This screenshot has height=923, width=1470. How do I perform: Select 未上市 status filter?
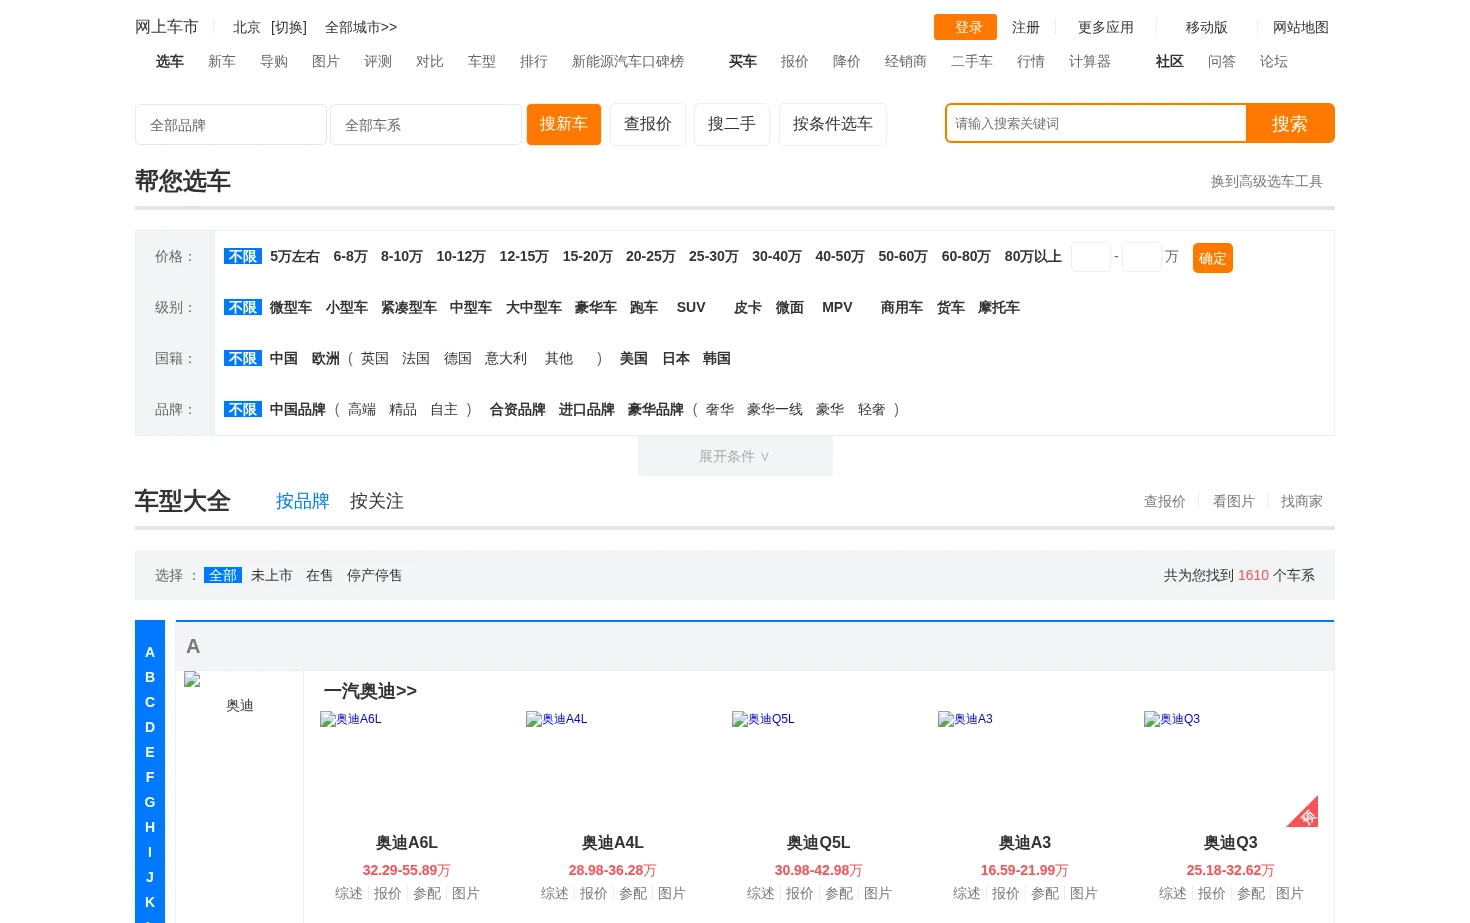coord(272,575)
